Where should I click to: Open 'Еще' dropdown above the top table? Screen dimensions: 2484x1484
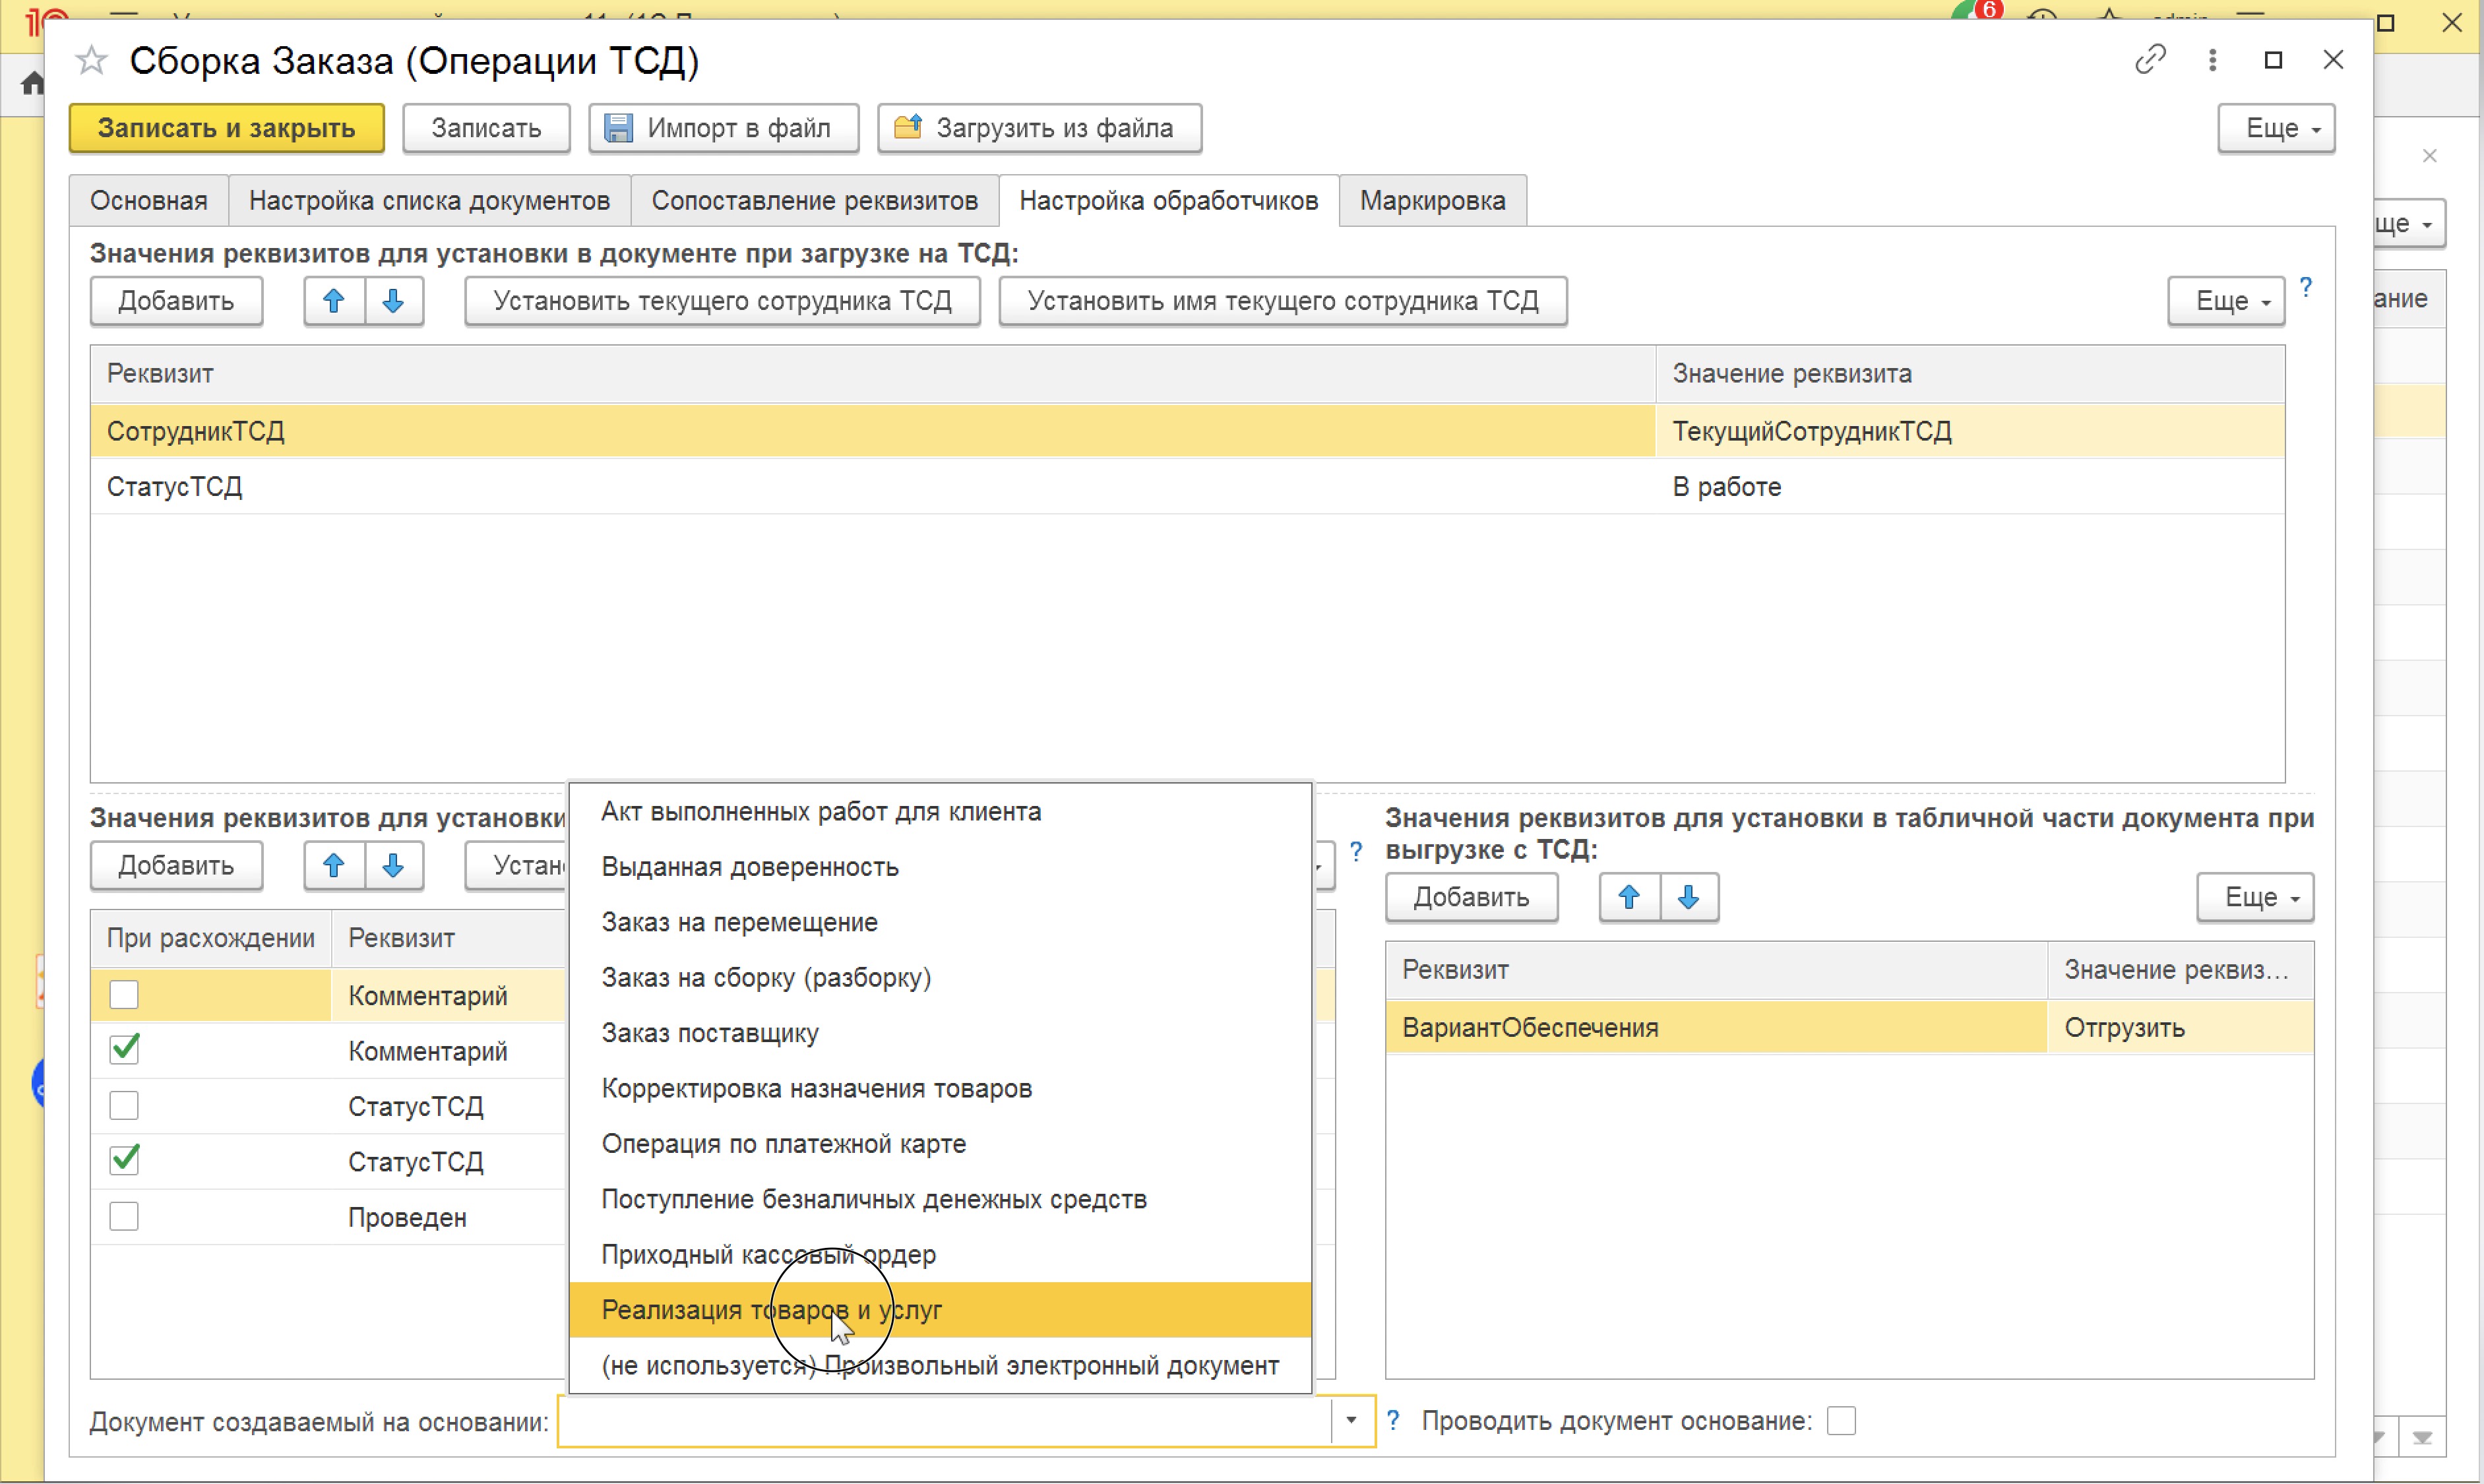[2226, 301]
